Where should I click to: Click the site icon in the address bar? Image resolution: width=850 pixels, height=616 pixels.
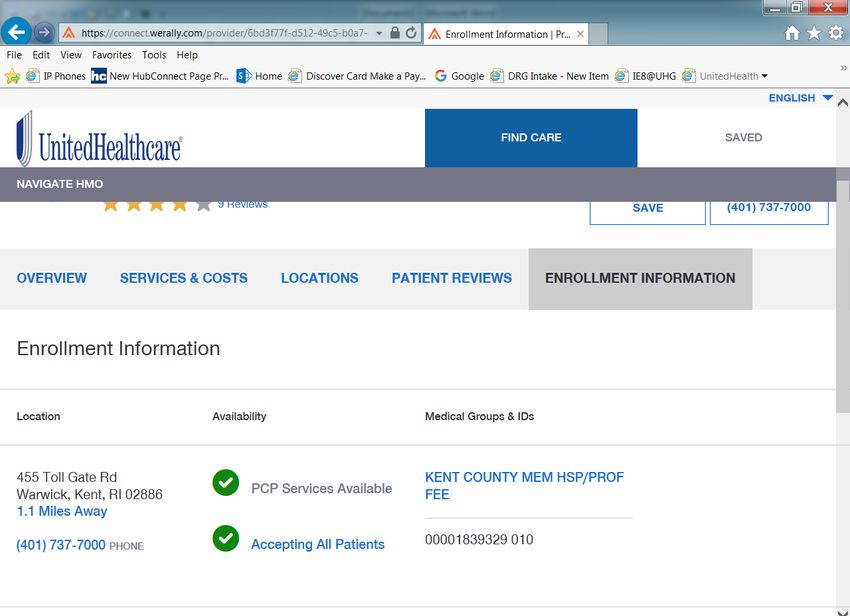[x=68, y=33]
